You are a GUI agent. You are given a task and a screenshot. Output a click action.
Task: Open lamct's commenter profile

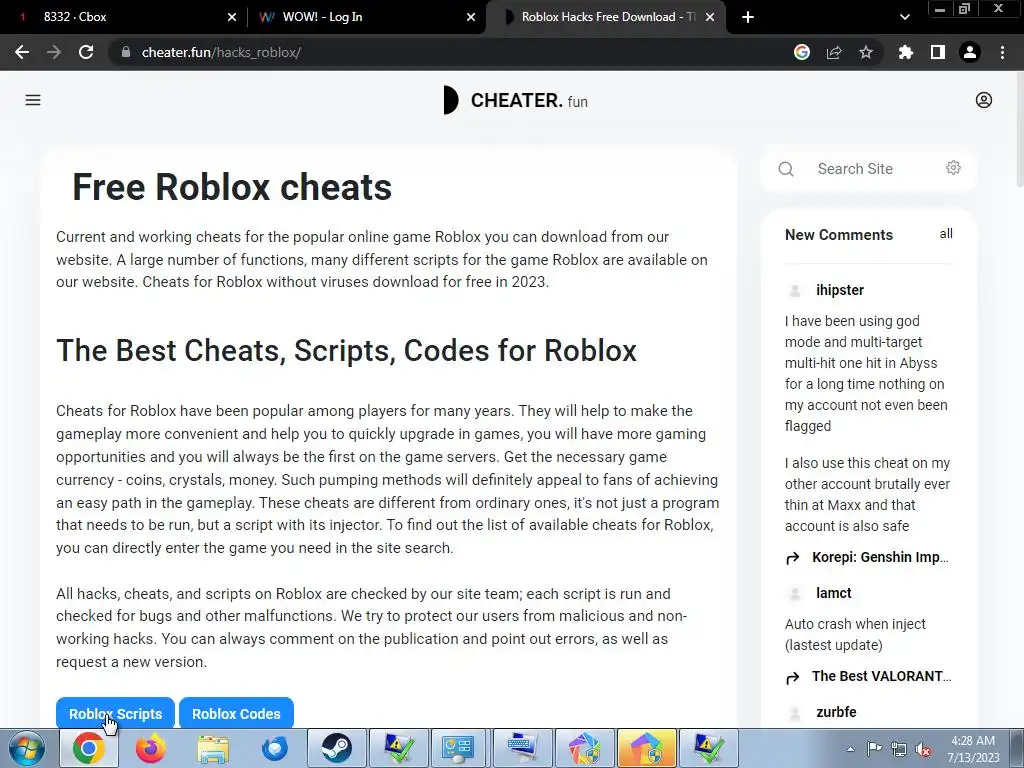pyautogui.click(x=833, y=593)
